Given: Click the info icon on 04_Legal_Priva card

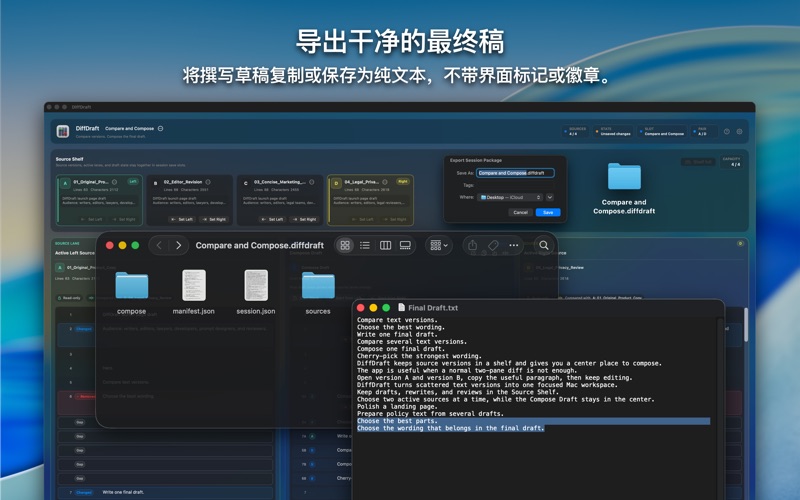Looking at the screenshot, I should 385,182.
